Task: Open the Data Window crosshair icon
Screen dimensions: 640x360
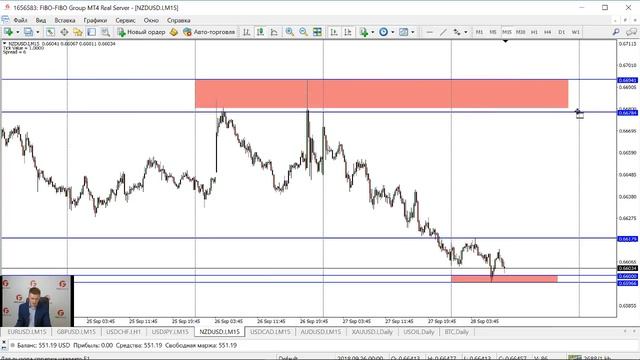Action: 64,32
